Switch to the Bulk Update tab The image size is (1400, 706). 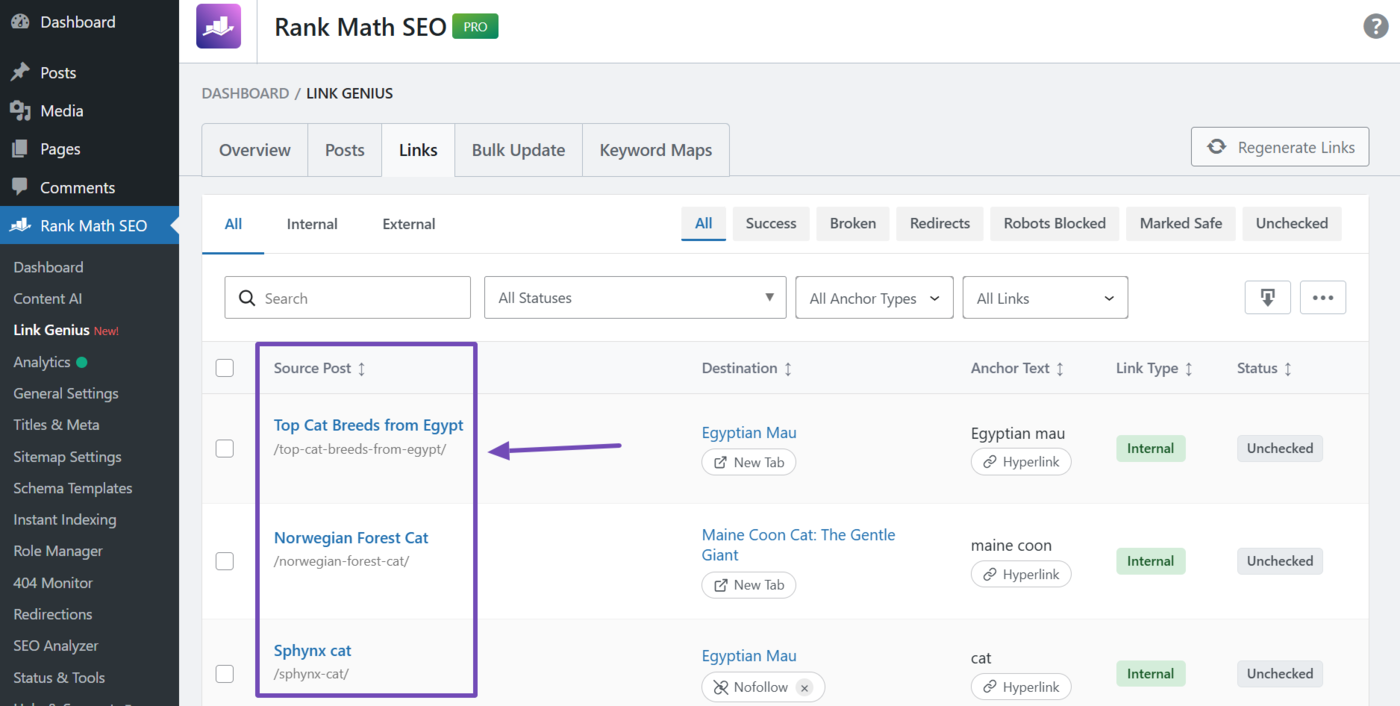pyautogui.click(x=518, y=150)
